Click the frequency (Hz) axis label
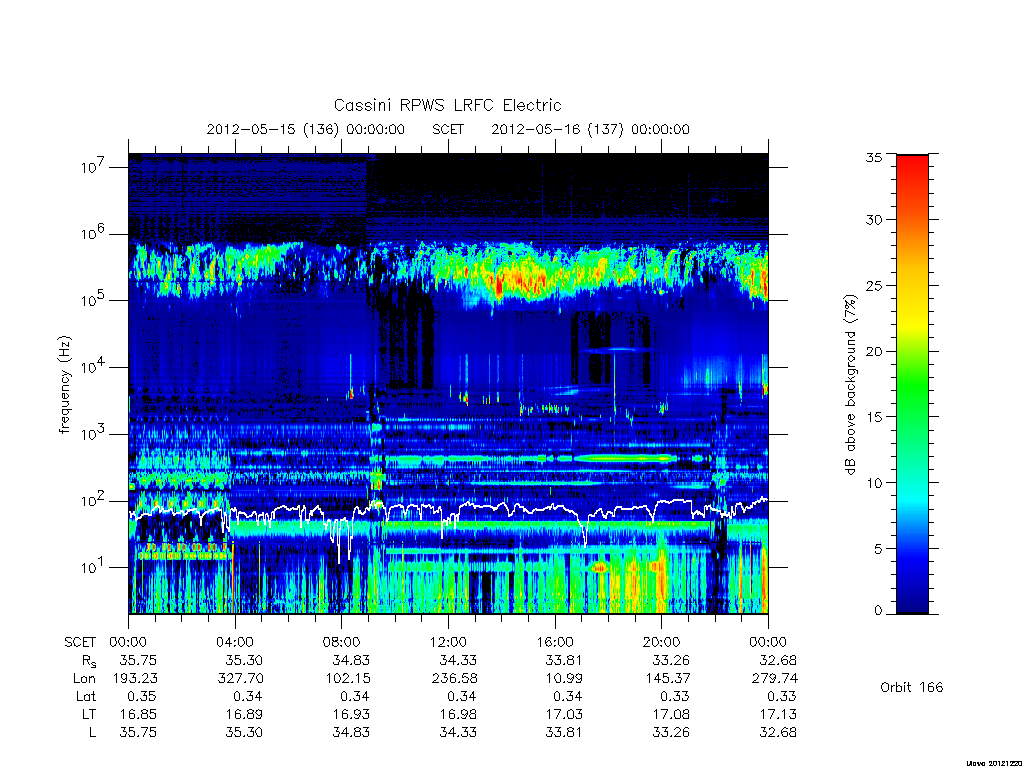This screenshot has height=768, width=1024. (x=63, y=385)
